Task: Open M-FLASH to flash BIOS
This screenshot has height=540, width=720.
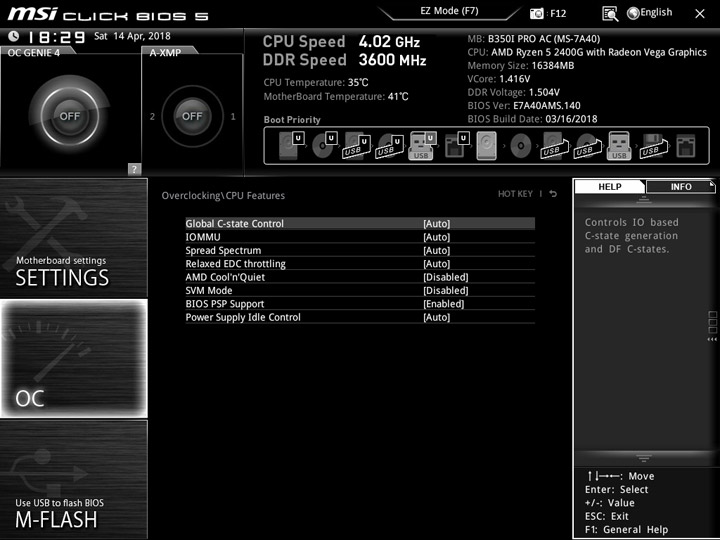Action: [73, 479]
